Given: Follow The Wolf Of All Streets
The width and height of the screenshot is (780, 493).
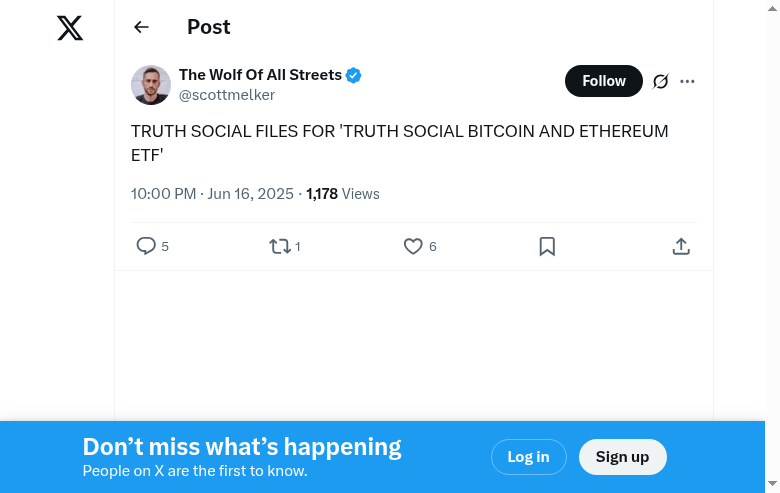Looking at the screenshot, I should point(603,81).
